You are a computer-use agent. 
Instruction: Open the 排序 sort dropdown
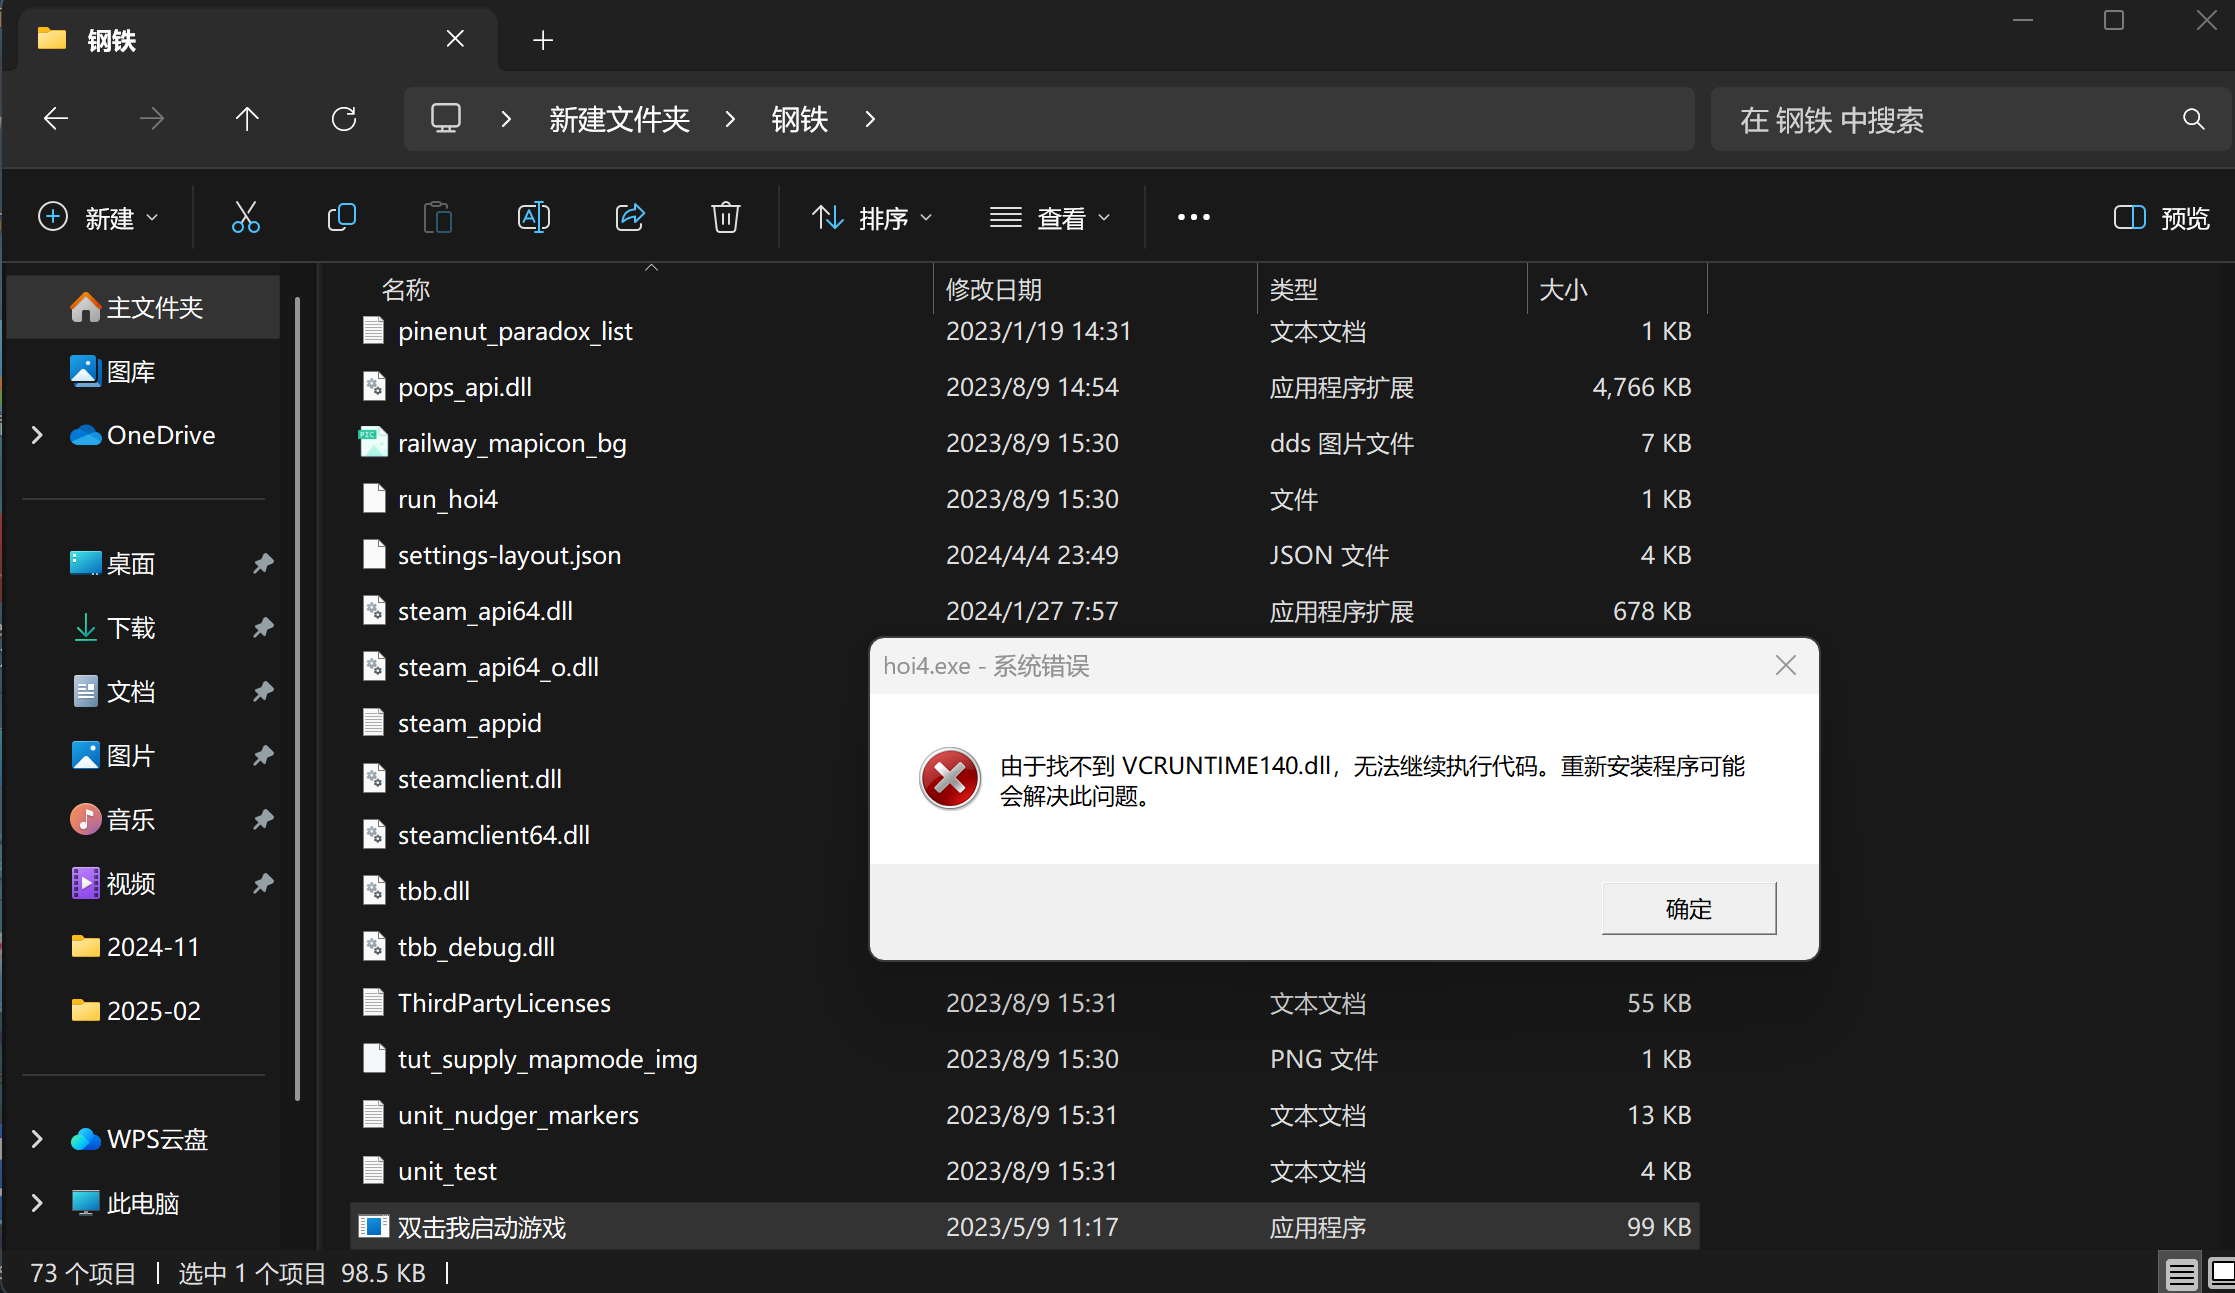[x=871, y=217]
